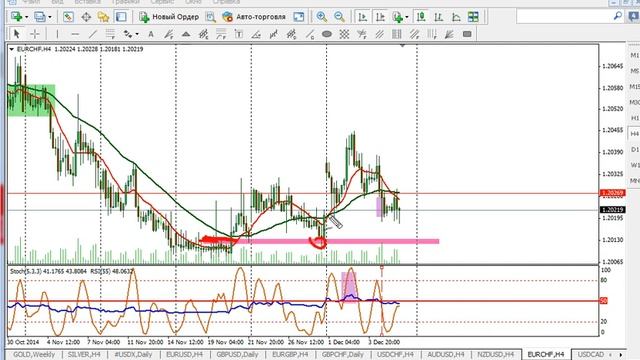Viewport: 640px width, 360px height.
Task: Switch to candlestick chart type
Action: (421, 17)
